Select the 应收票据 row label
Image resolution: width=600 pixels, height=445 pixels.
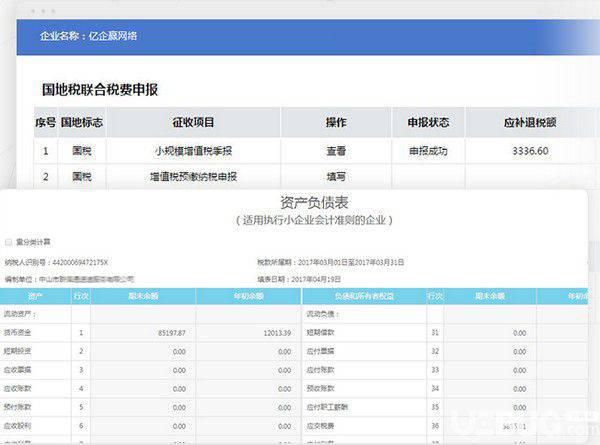point(17,370)
